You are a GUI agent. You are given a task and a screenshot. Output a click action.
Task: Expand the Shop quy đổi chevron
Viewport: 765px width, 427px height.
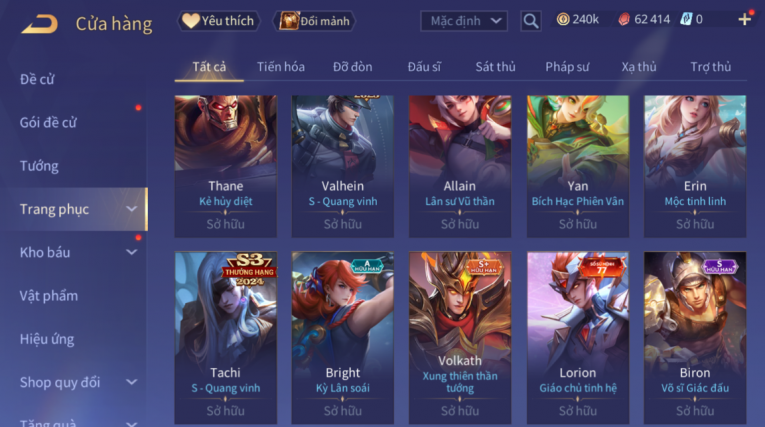click(x=131, y=382)
